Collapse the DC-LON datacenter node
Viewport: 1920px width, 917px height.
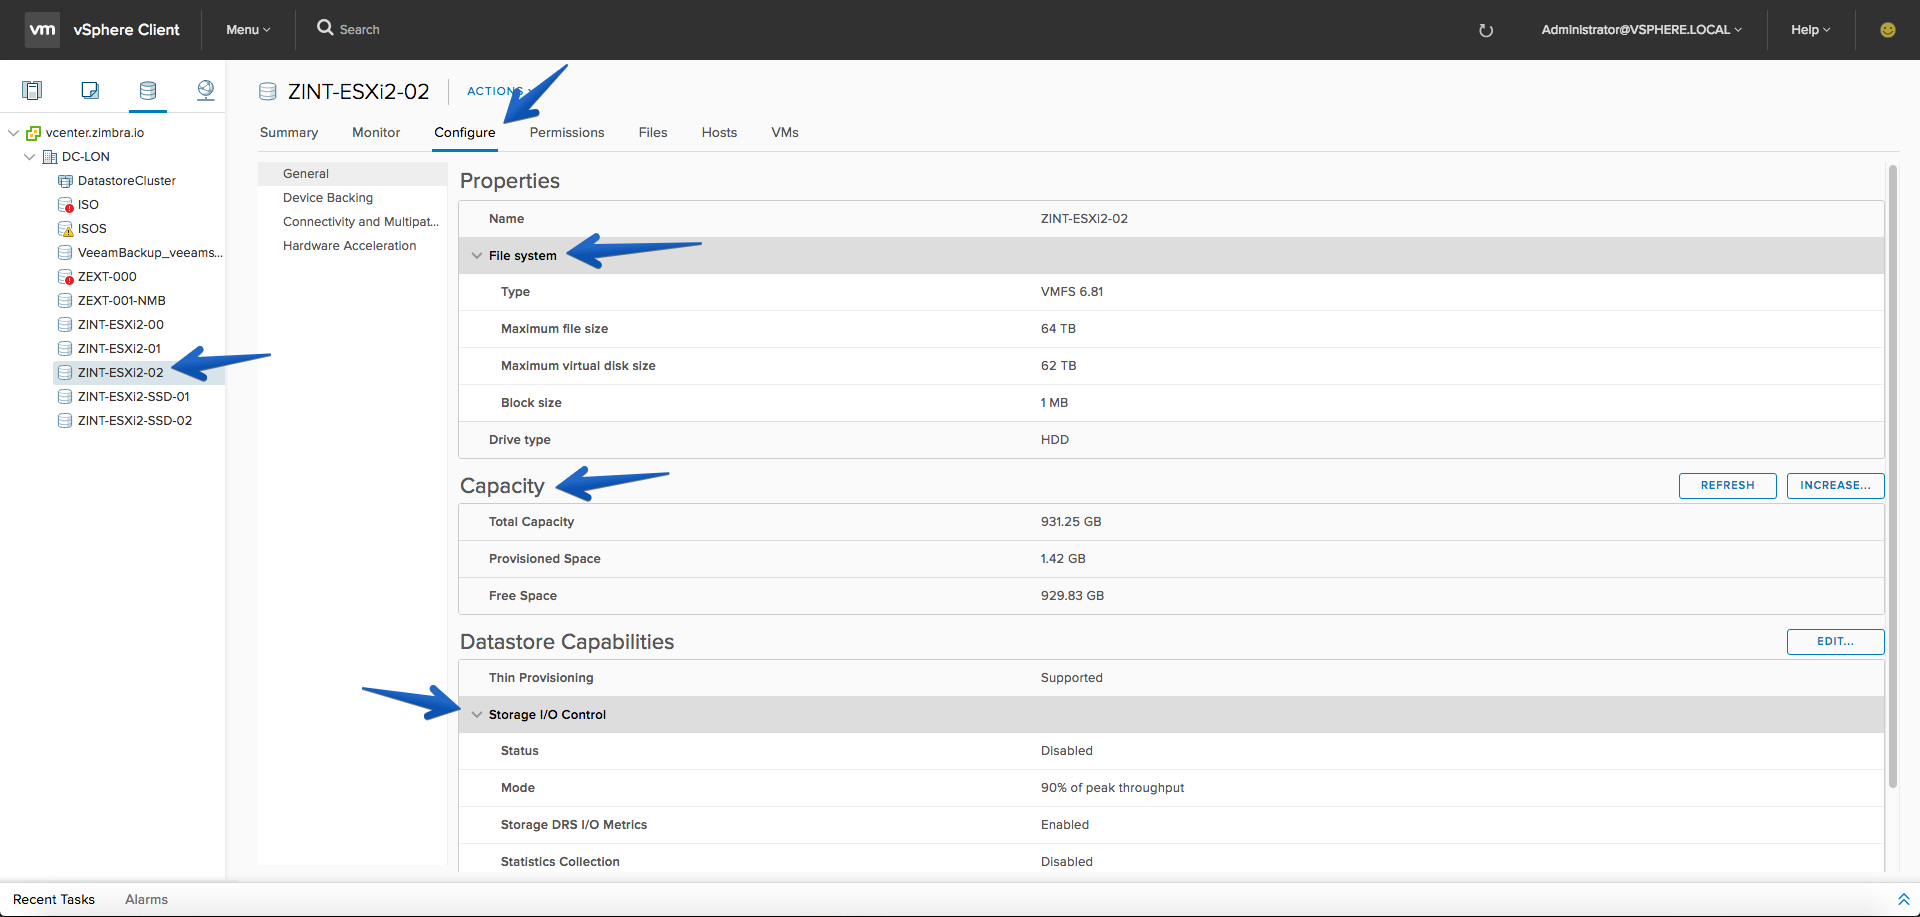point(29,157)
